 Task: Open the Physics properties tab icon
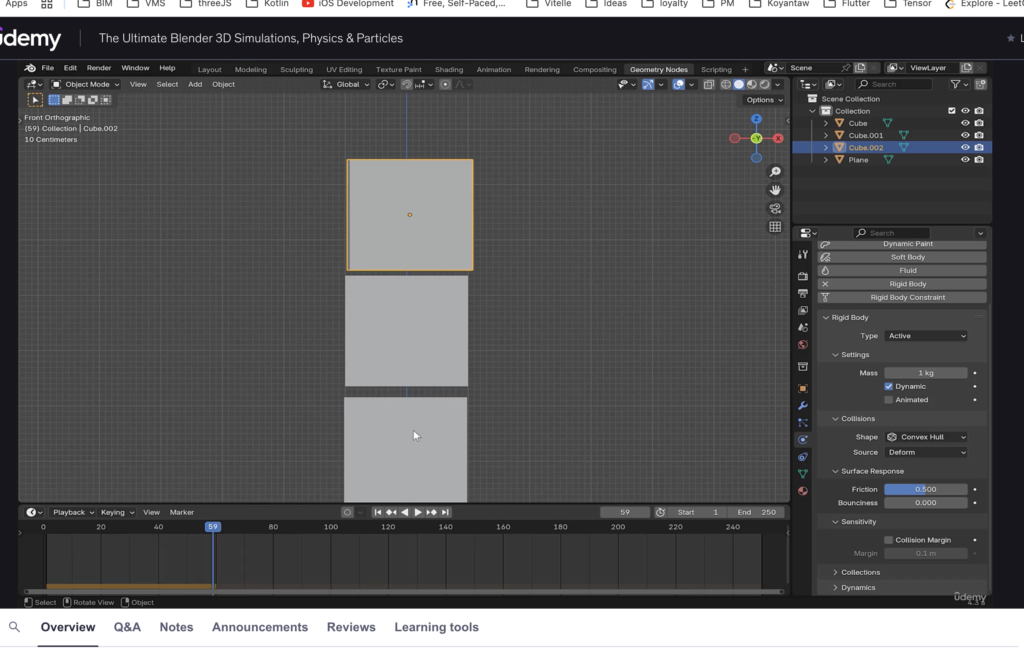(x=802, y=440)
